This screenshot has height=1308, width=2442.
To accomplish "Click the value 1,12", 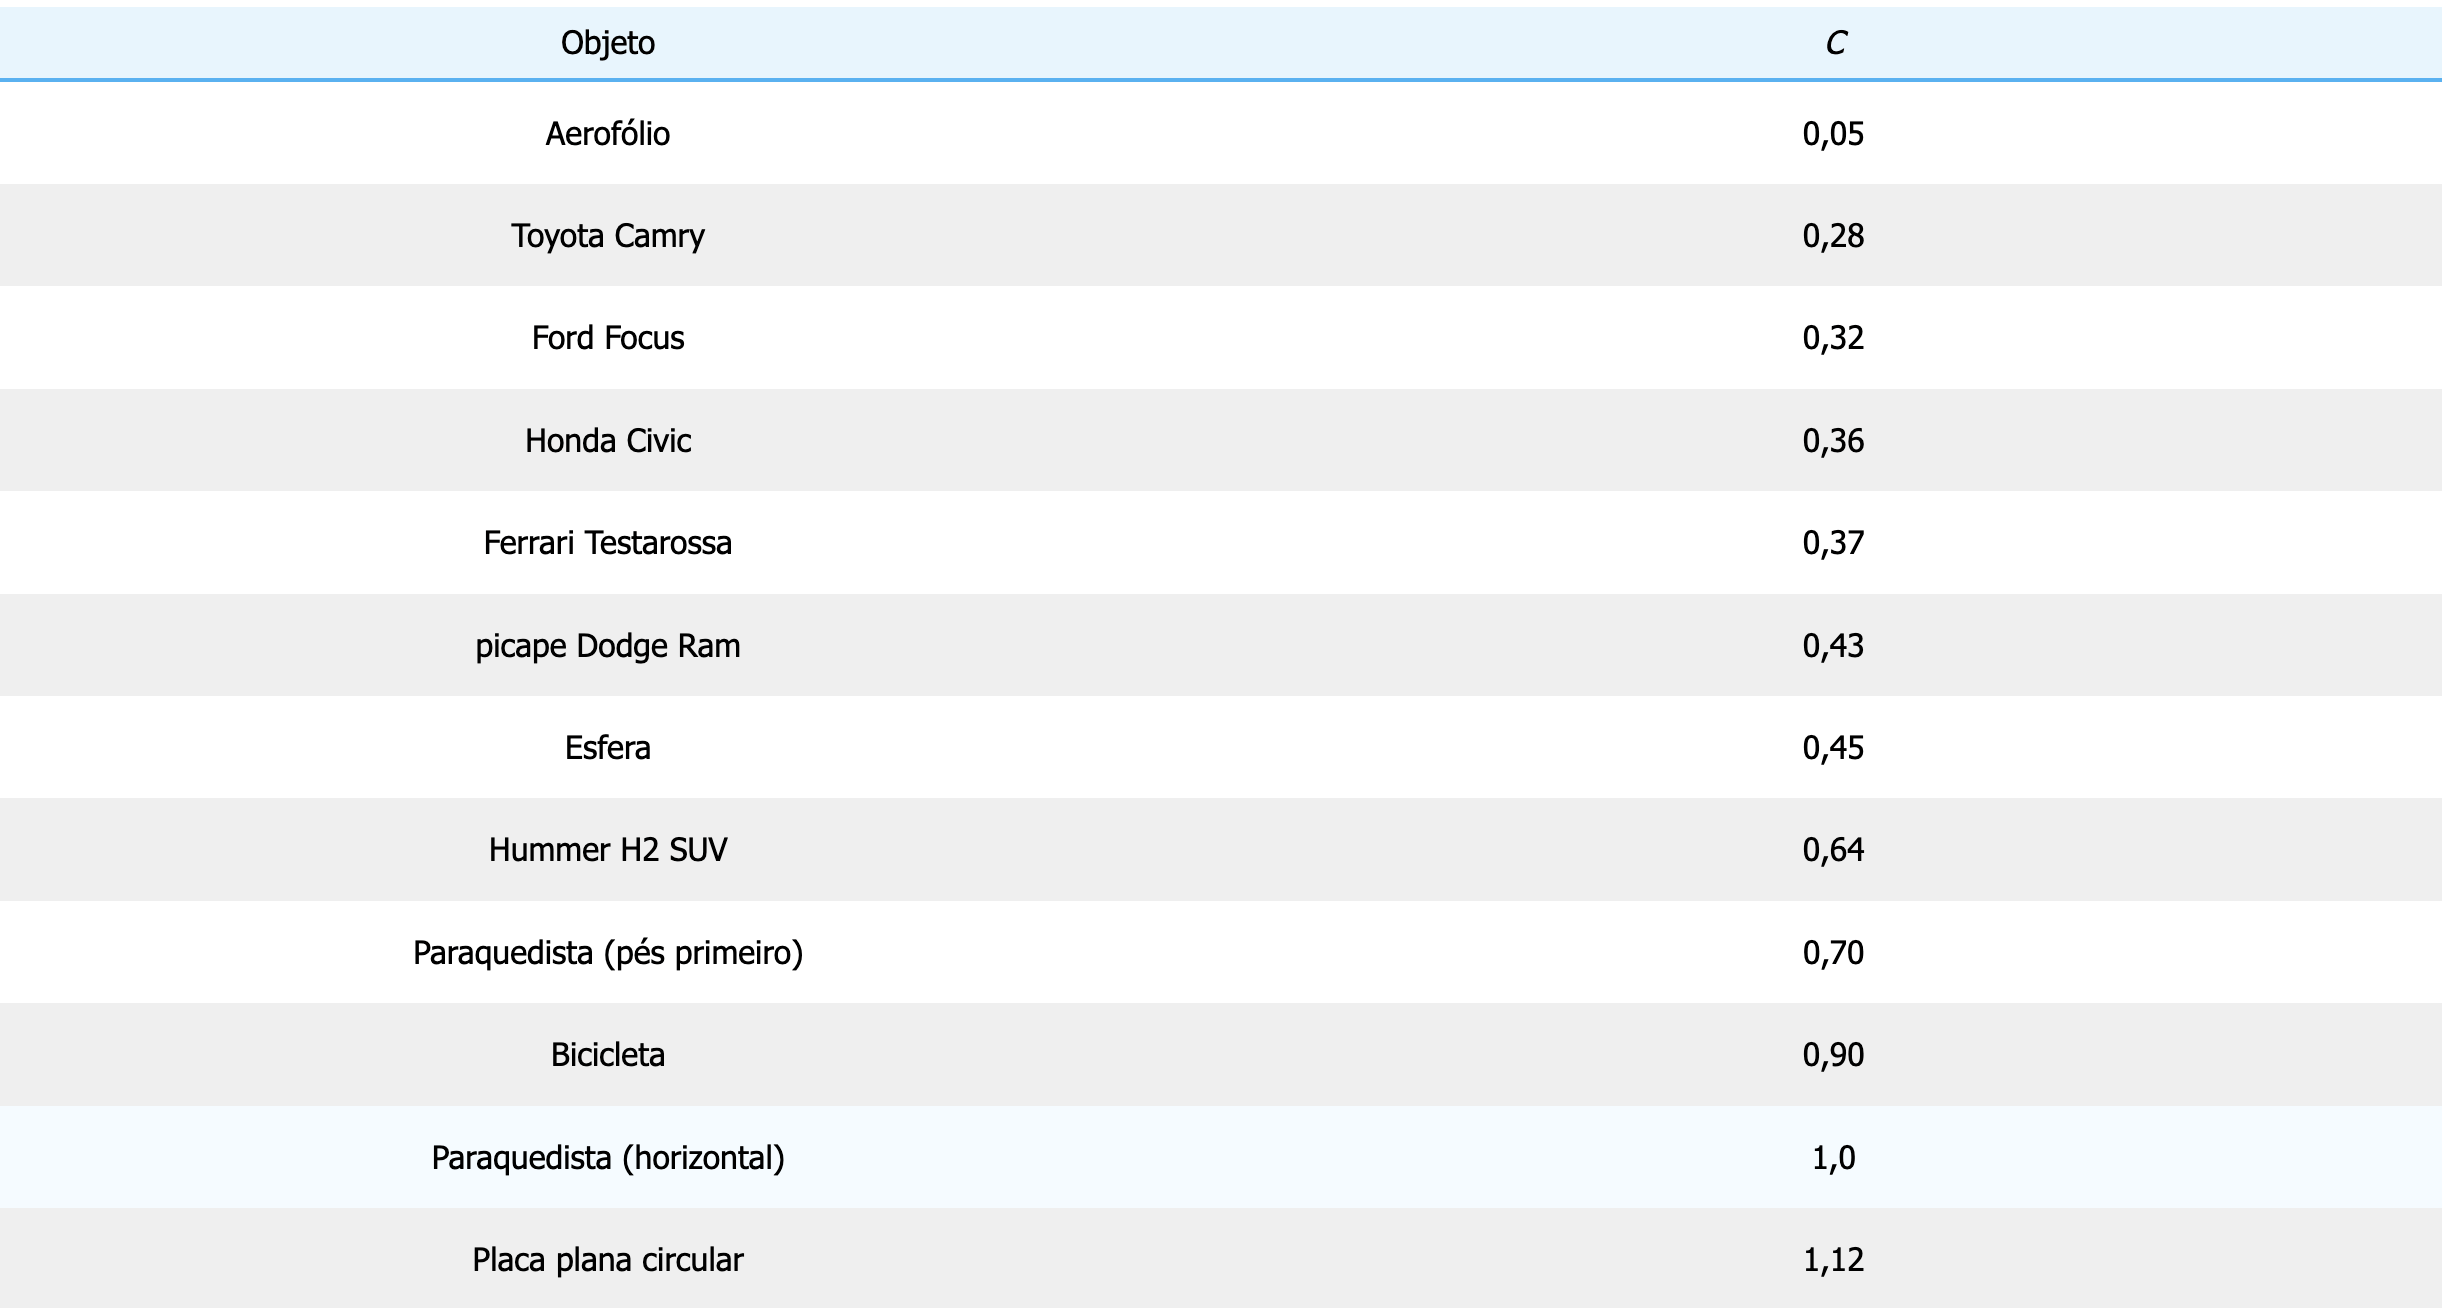I will pyautogui.click(x=1833, y=1260).
